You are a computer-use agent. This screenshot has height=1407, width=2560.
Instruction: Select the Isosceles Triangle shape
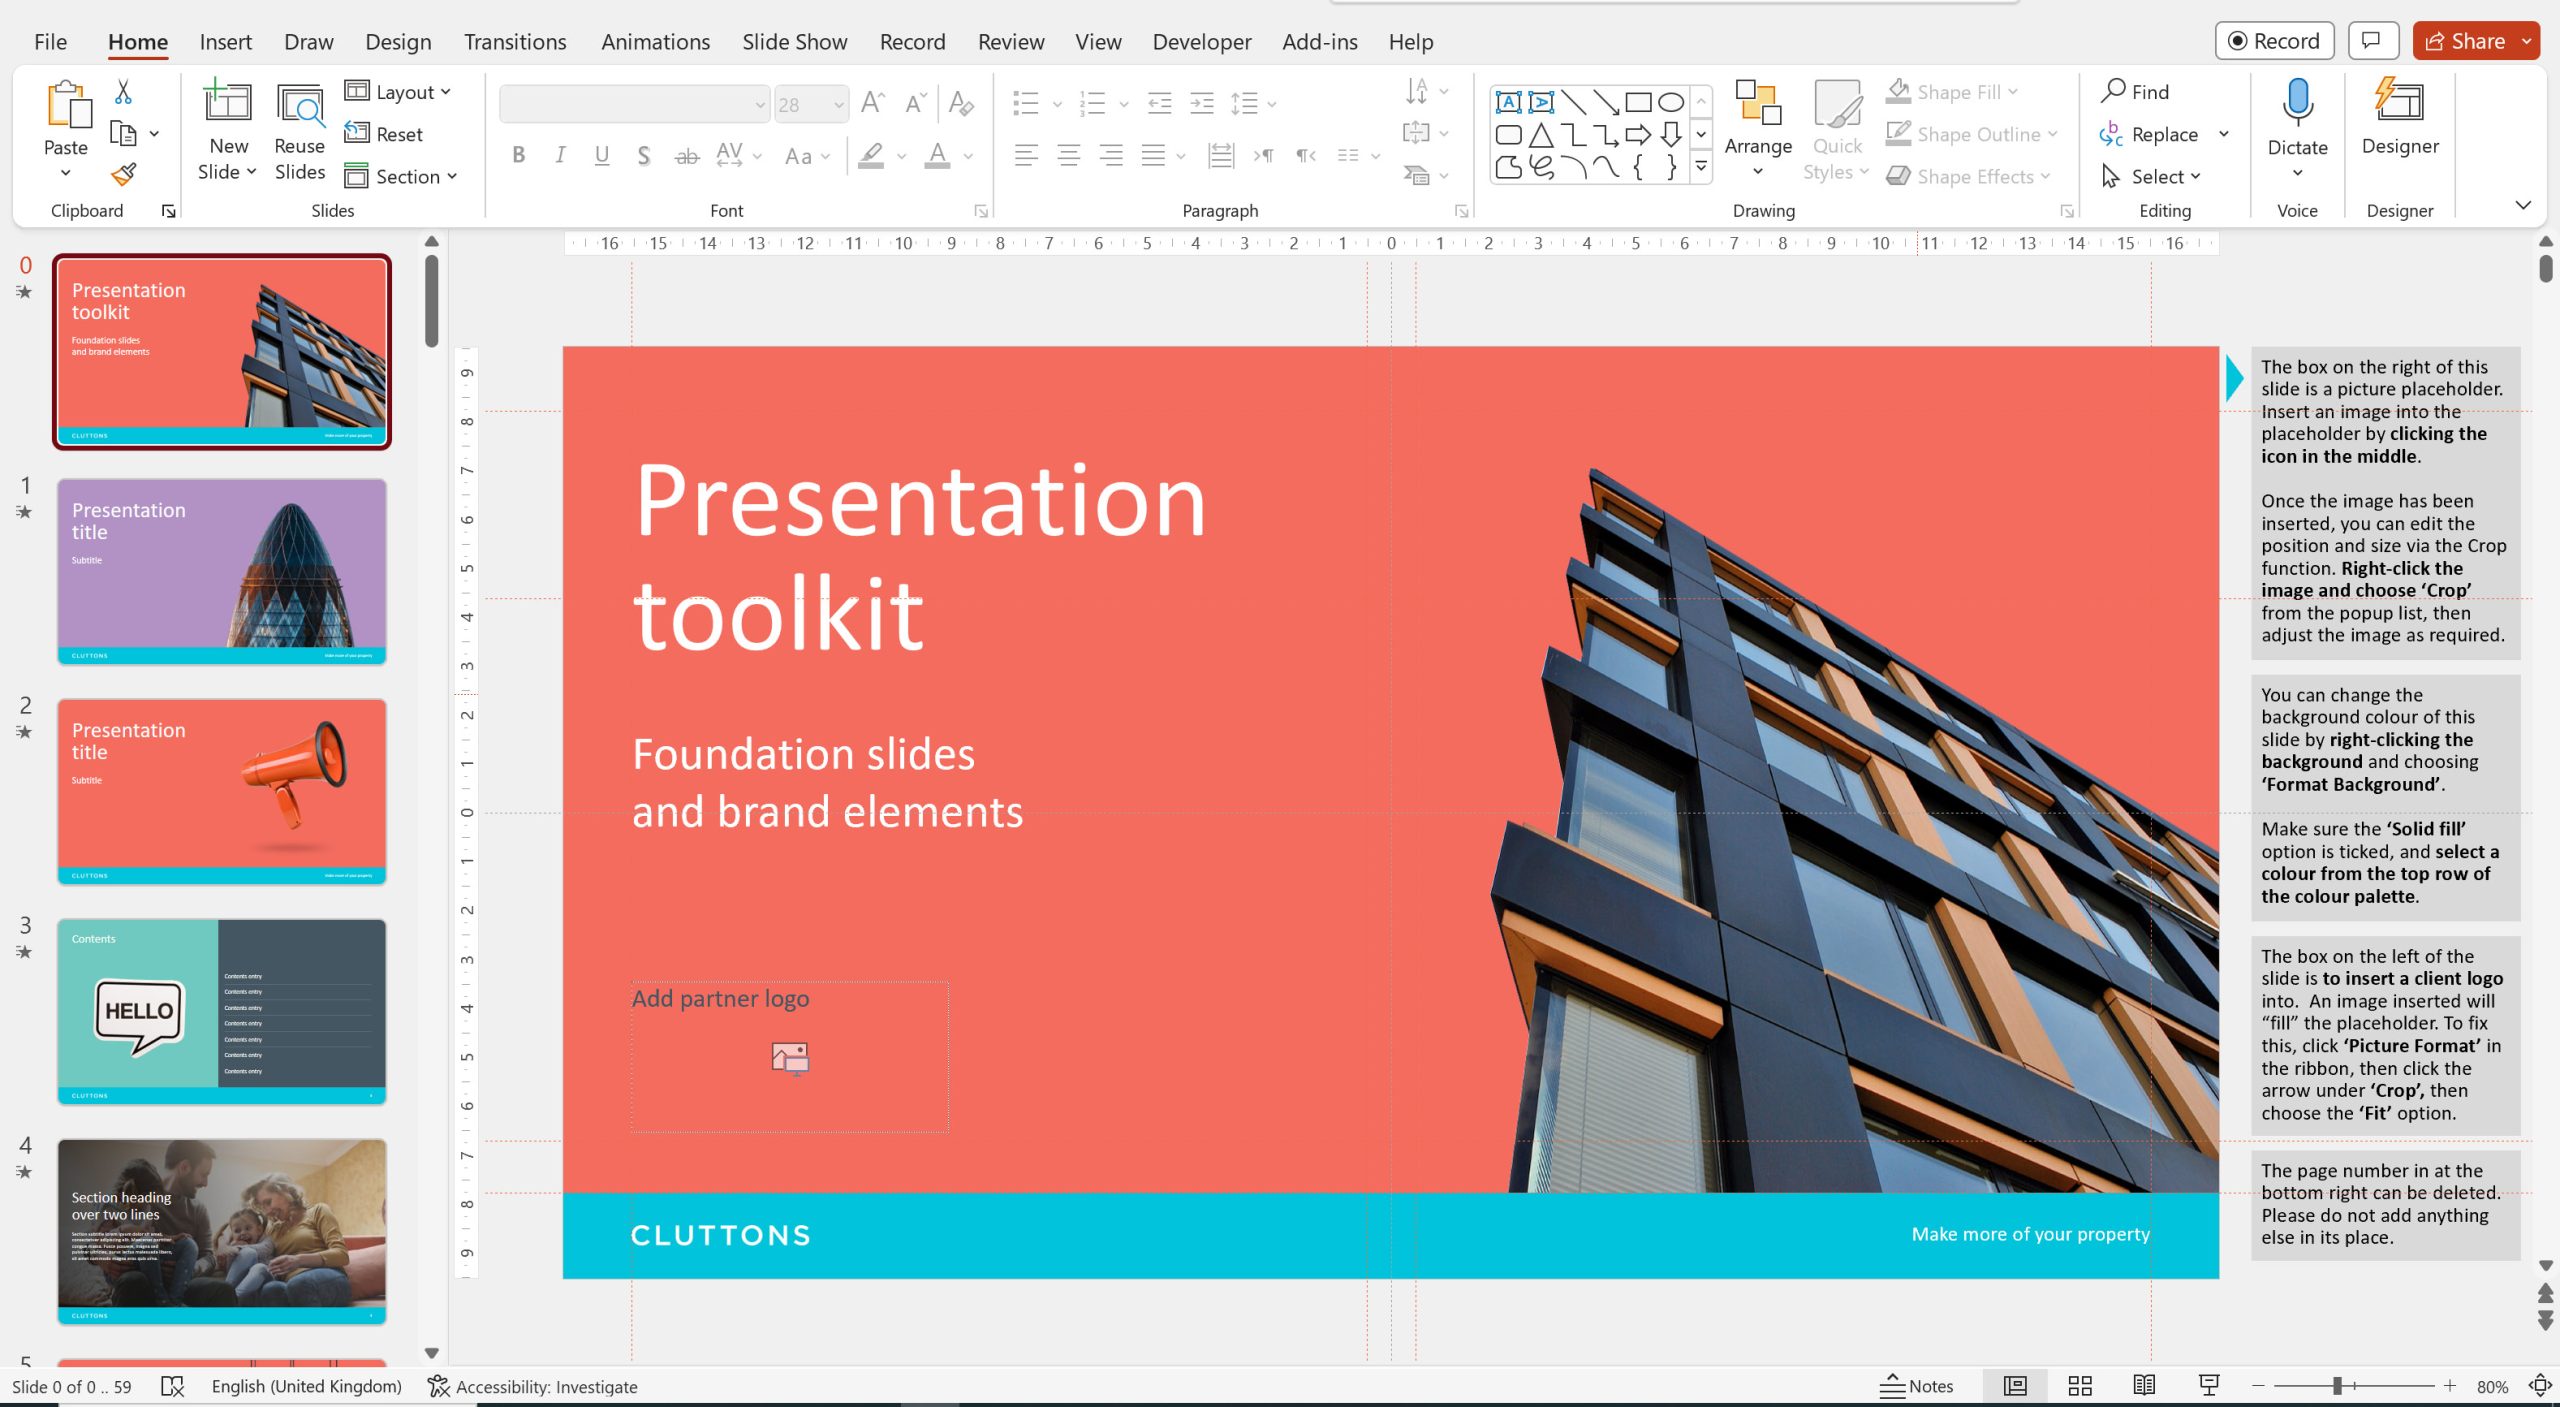[x=1541, y=135]
